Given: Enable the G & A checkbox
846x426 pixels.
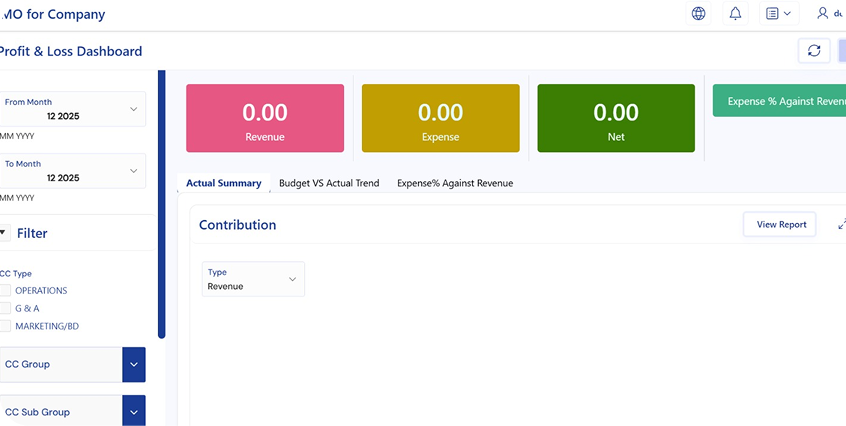Looking at the screenshot, I should click(x=5, y=308).
